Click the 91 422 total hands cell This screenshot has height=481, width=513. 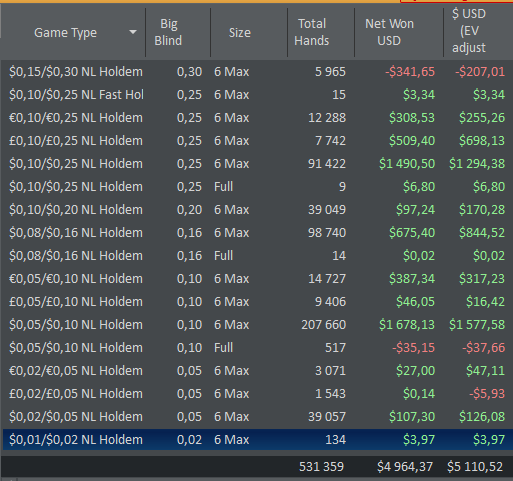pos(327,164)
